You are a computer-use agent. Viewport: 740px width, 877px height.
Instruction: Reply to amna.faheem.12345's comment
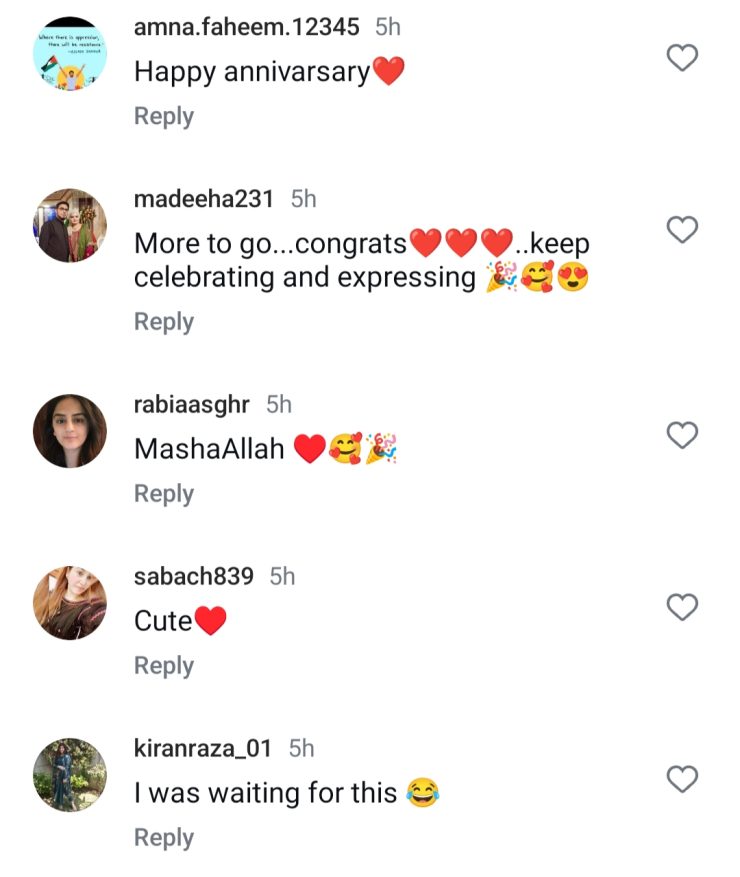coord(164,116)
